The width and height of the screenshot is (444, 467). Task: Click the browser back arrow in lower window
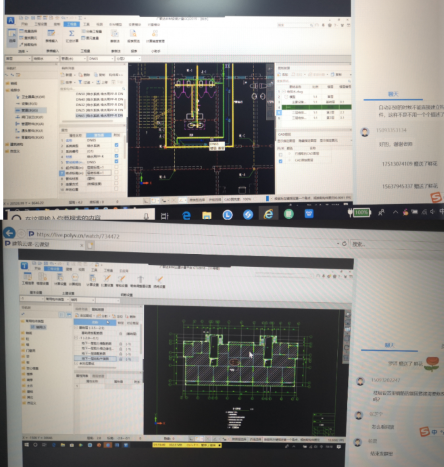tap(9, 233)
